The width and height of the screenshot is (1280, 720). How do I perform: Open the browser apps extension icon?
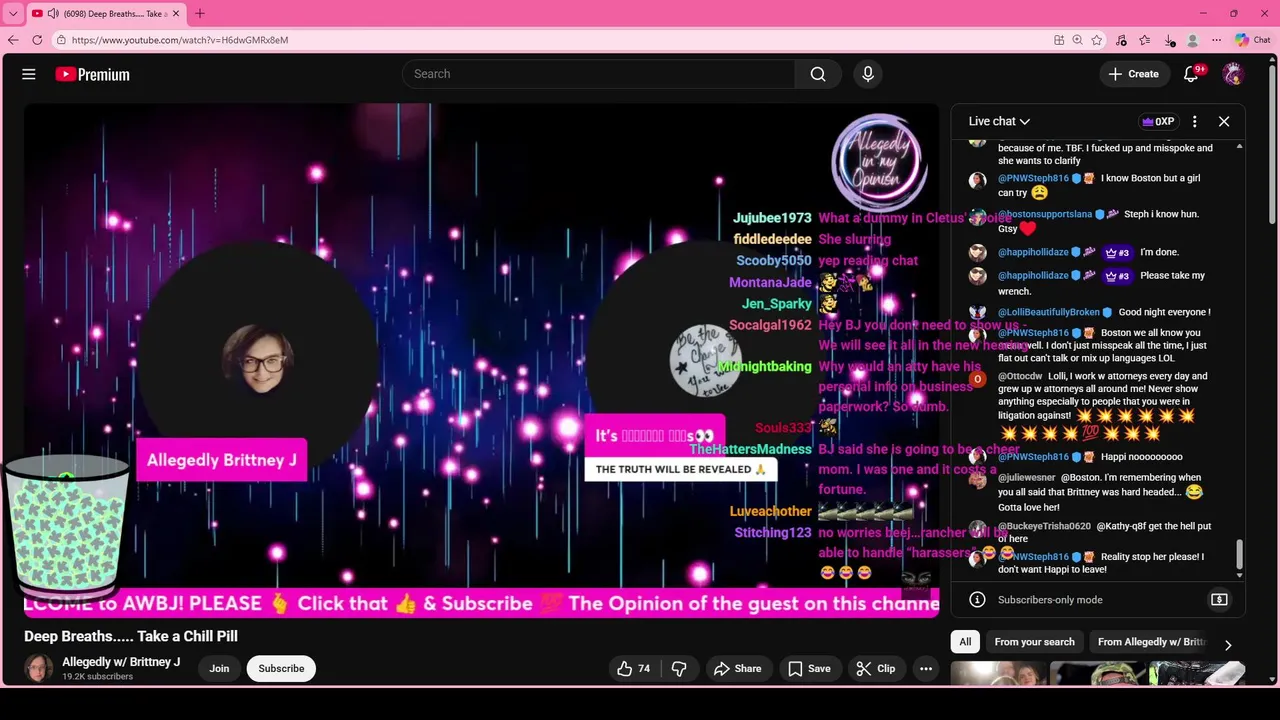coord(1059,40)
